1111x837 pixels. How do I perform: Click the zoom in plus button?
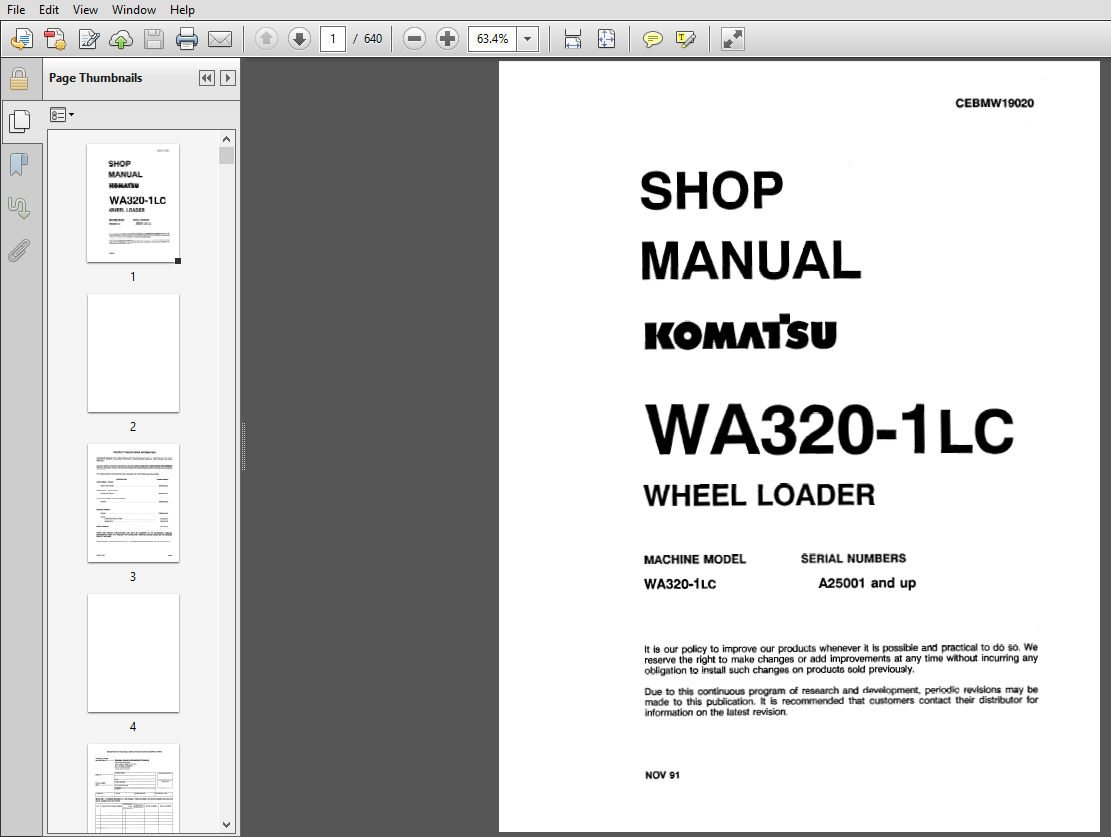pyautogui.click(x=447, y=39)
